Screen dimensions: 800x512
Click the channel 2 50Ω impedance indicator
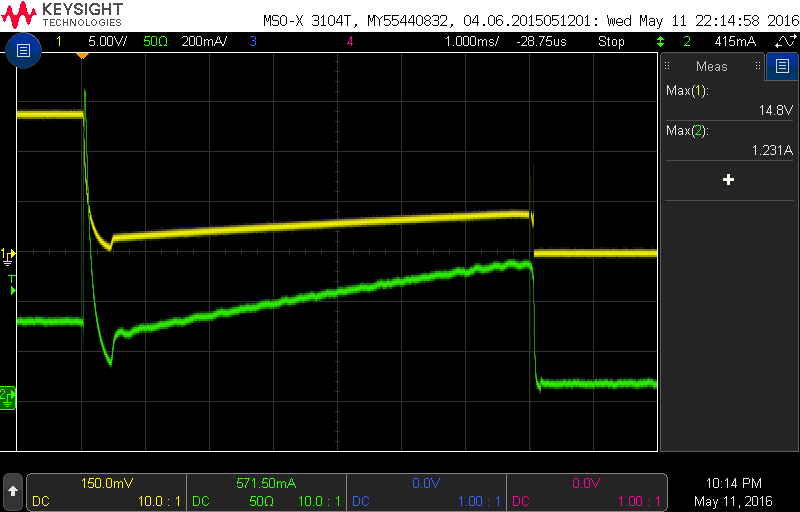156,41
